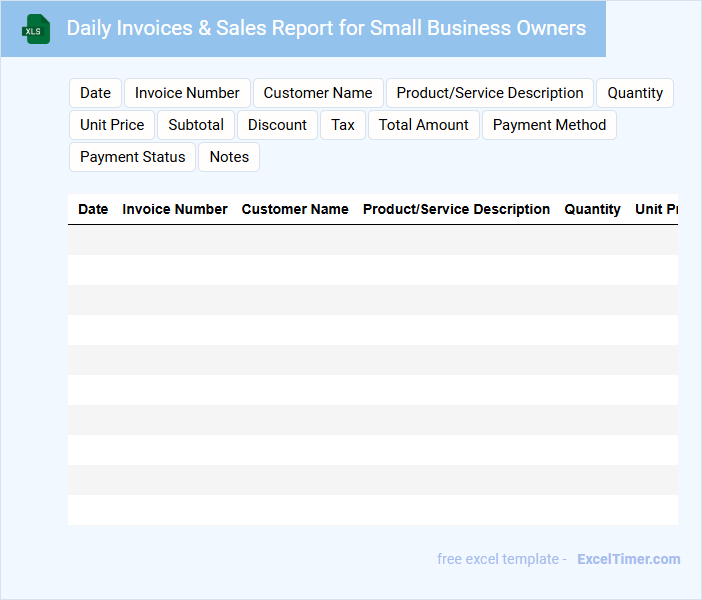This screenshot has height=600, width=702.
Task: Choose the Discount tag
Action: (x=277, y=125)
